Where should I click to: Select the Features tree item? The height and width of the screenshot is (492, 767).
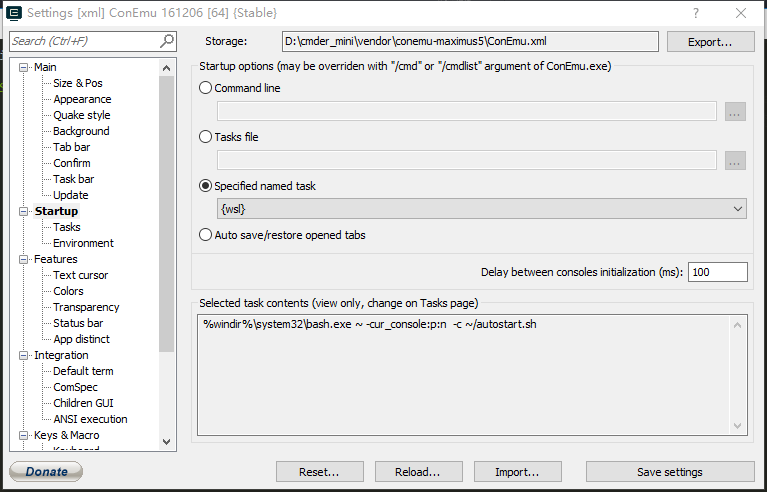[55, 259]
